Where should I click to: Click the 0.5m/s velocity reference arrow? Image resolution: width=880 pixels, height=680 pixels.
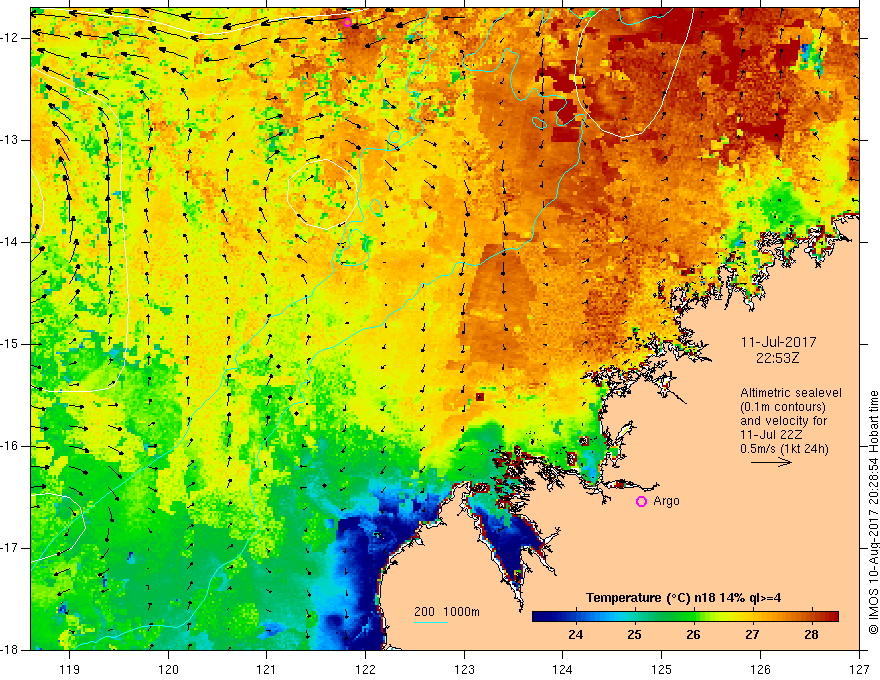771,463
